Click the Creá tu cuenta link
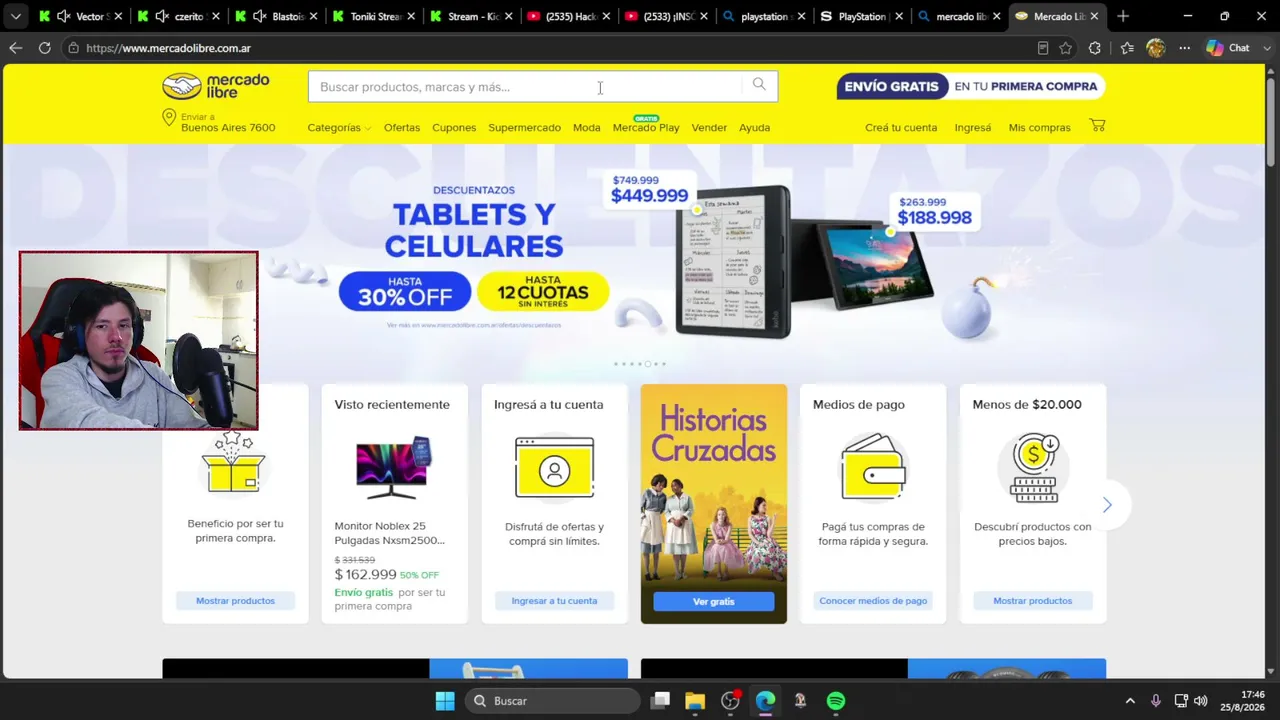The height and width of the screenshot is (720, 1280). click(901, 127)
